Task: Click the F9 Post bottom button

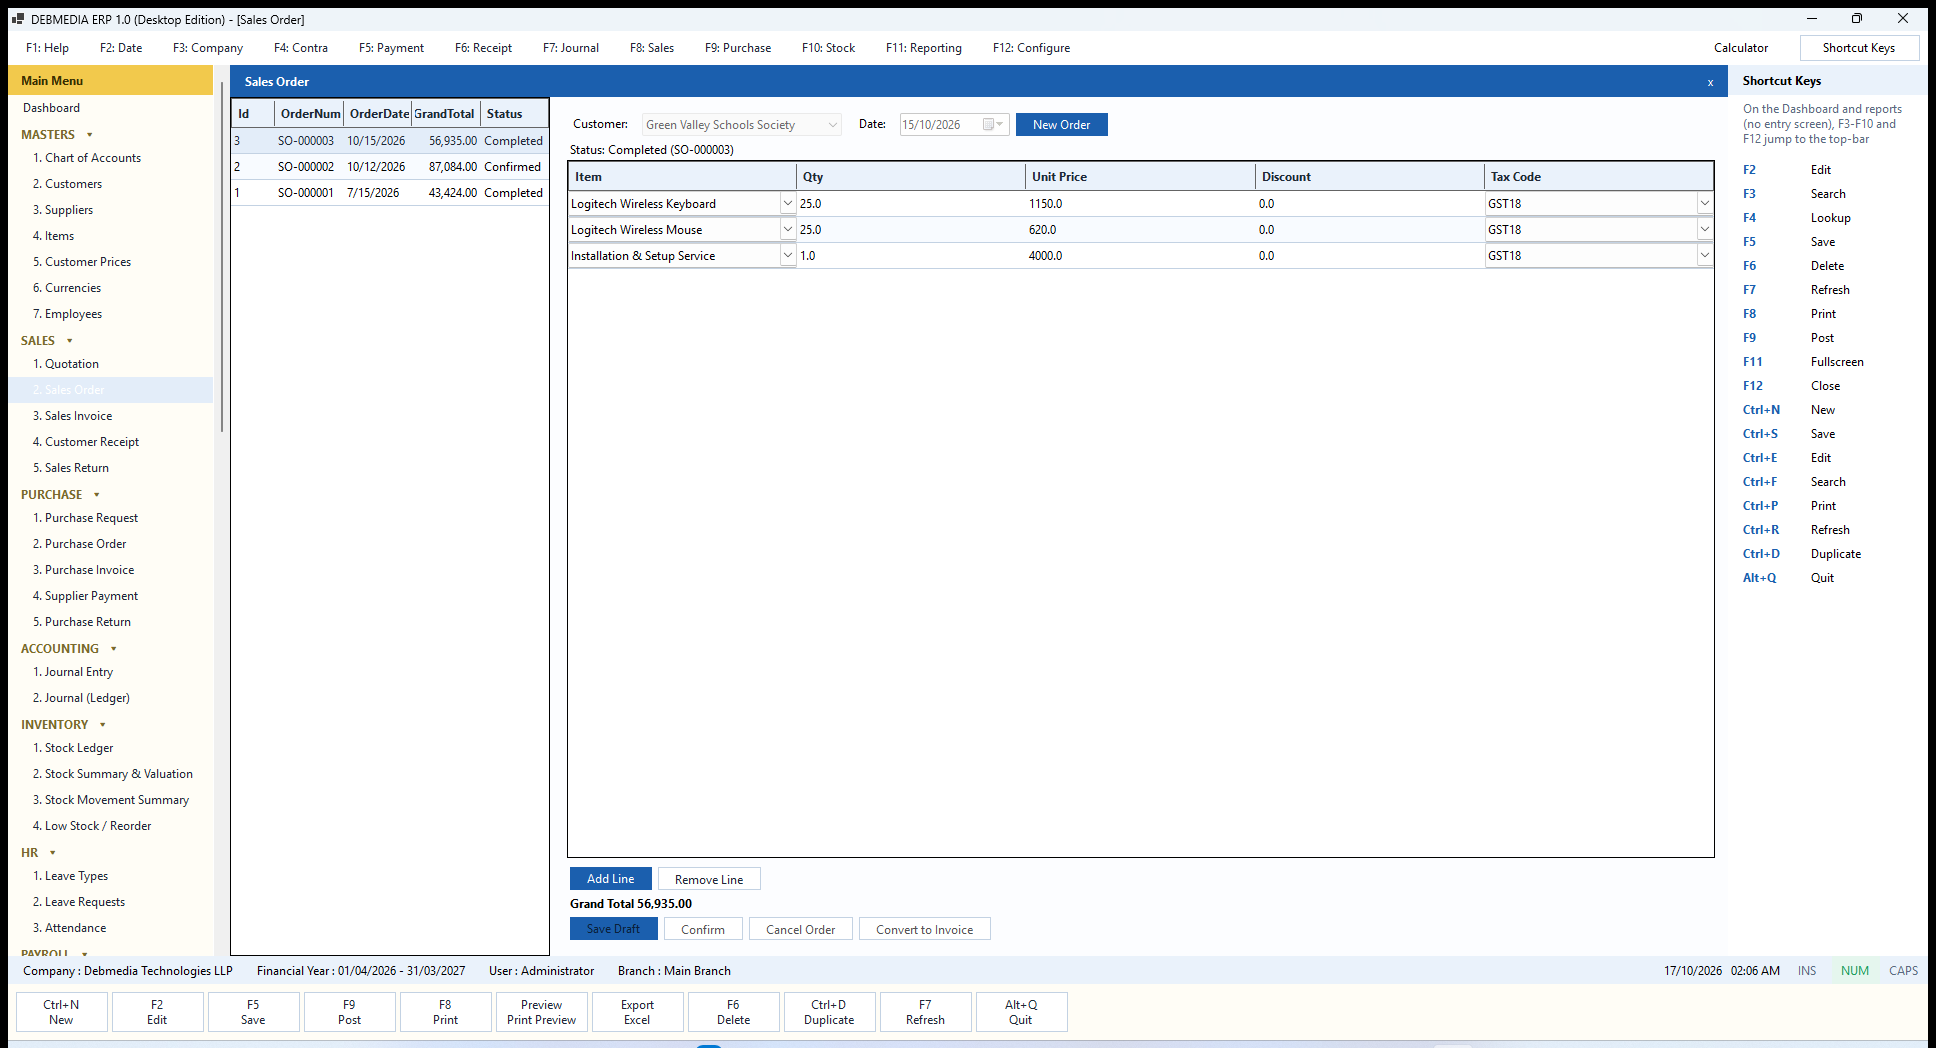Action: [x=350, y=1012]
